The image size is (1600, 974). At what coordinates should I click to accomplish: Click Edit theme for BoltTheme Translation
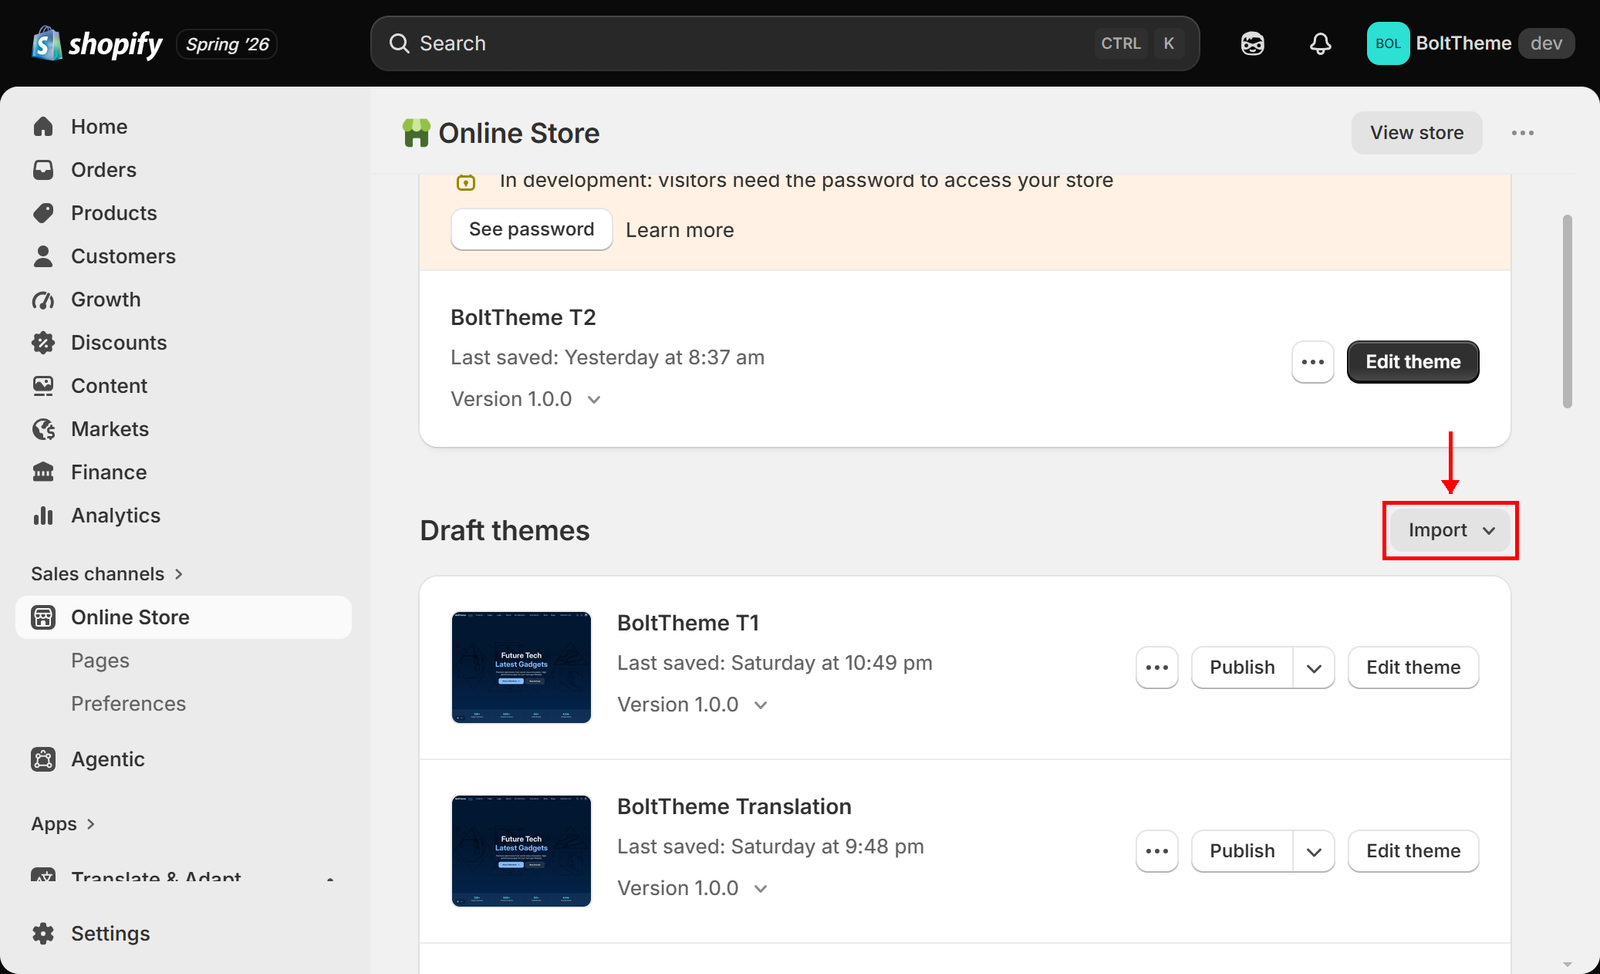pos(1413,852)
